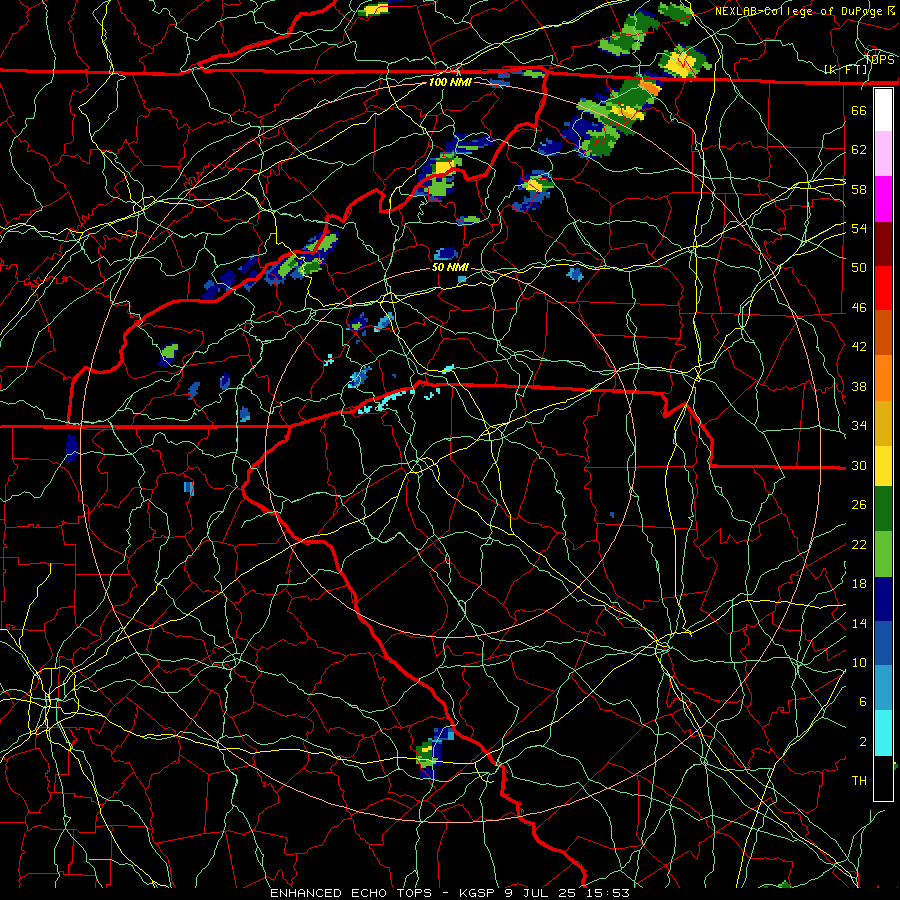Select the 62 value on the legend

pos(859,150)
